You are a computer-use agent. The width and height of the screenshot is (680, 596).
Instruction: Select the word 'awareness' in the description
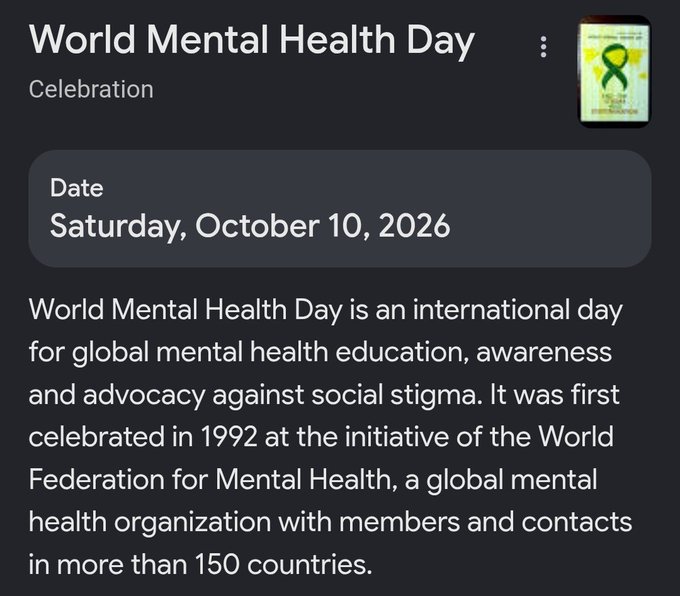(x=544, y=352)
